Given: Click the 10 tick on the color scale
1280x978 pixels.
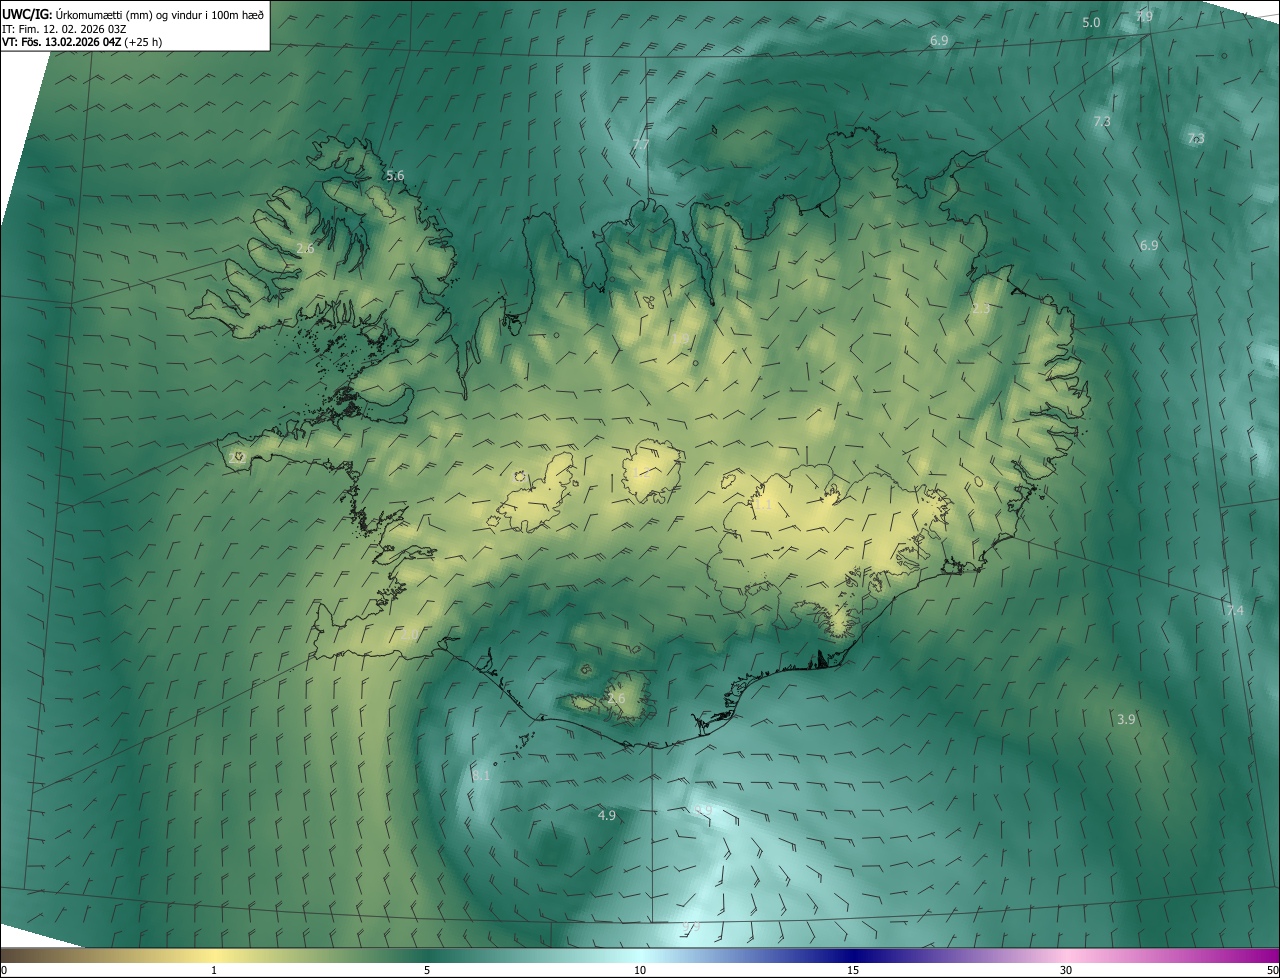Looking at the screenshot, I should pyautogui.click(x=640, y=970).
